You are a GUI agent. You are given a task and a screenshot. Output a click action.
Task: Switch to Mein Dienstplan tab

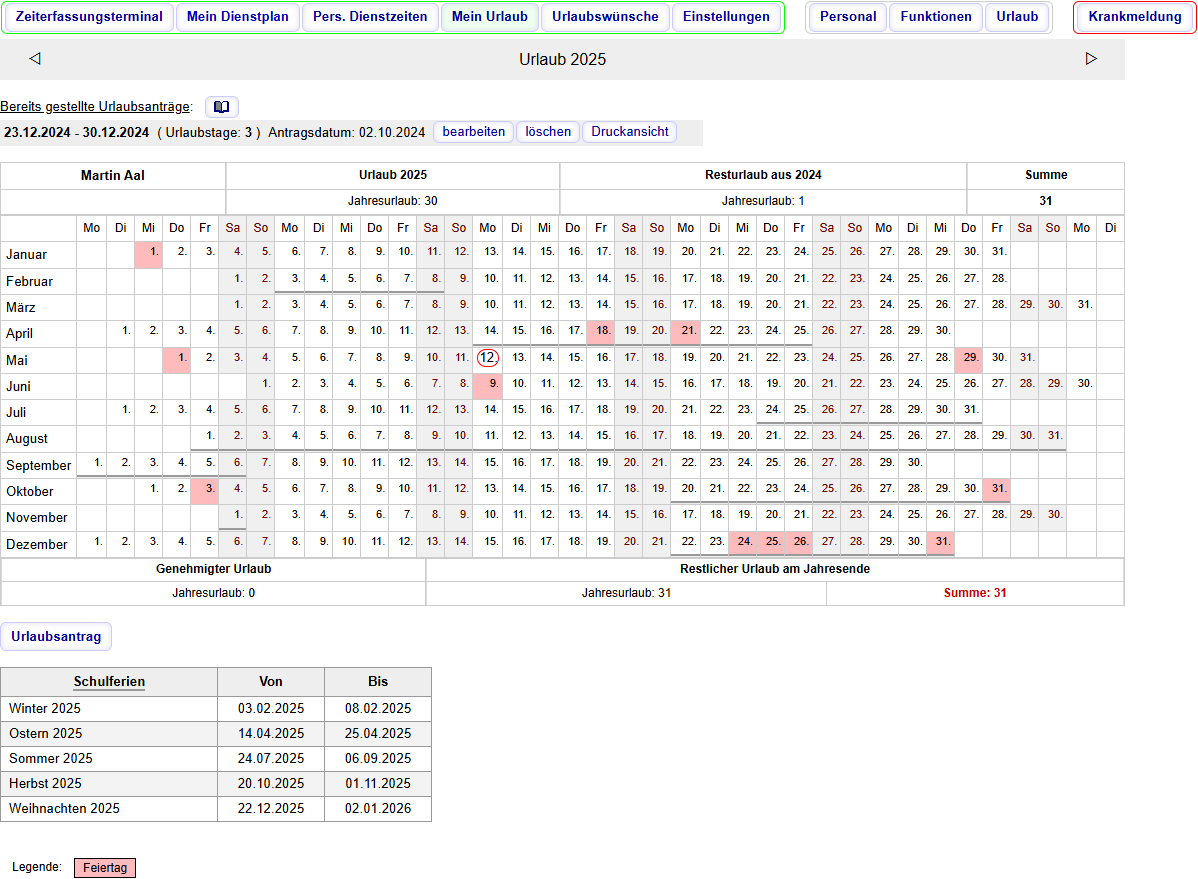click(237, 17)
